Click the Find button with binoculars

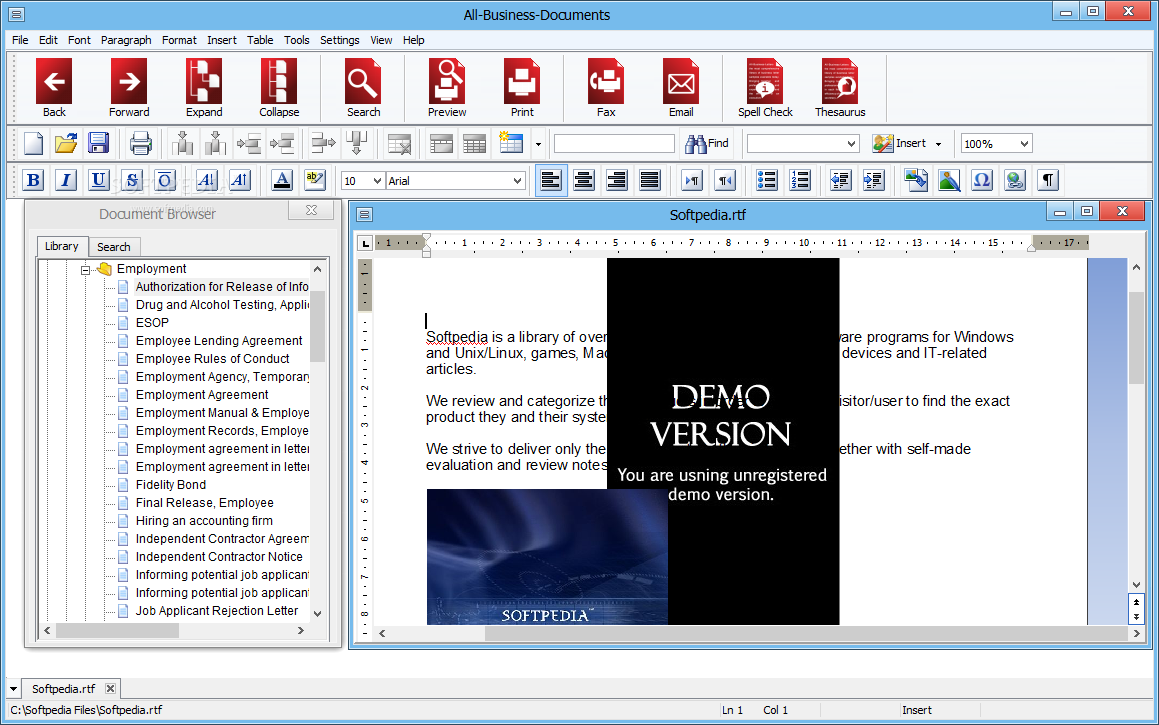pos(707,143)
